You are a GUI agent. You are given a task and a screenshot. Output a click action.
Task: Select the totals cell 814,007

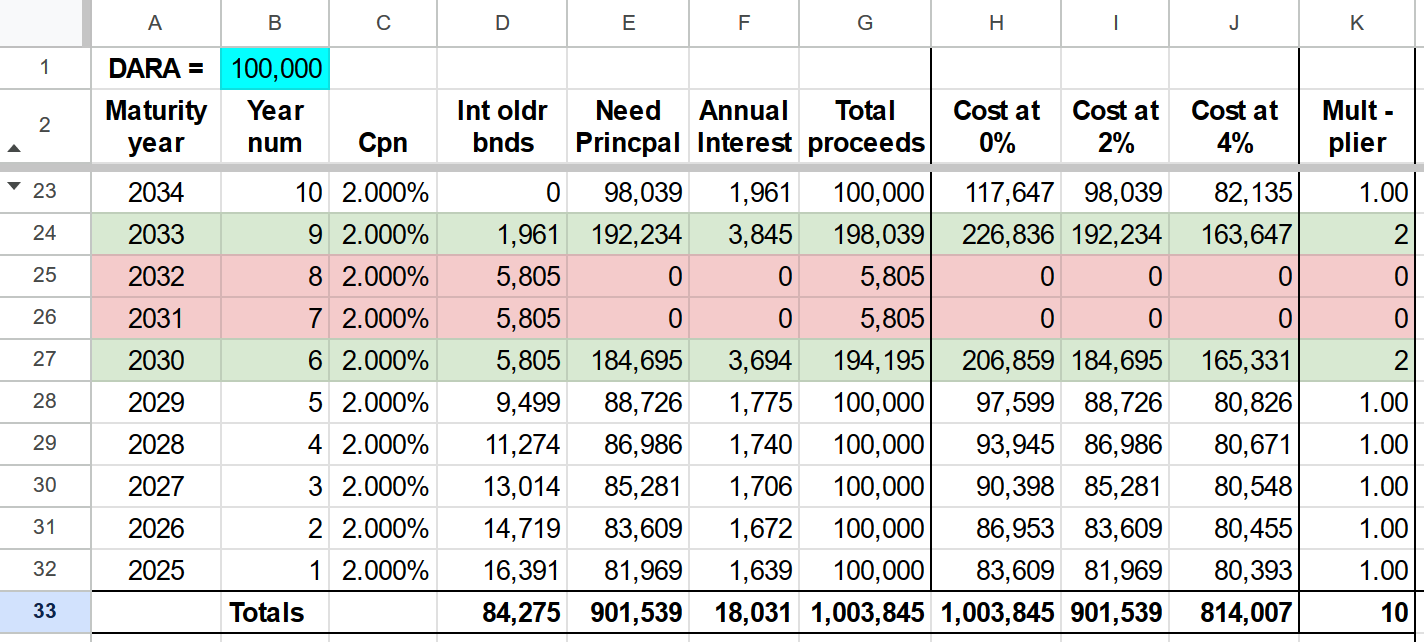(1234, 612)
